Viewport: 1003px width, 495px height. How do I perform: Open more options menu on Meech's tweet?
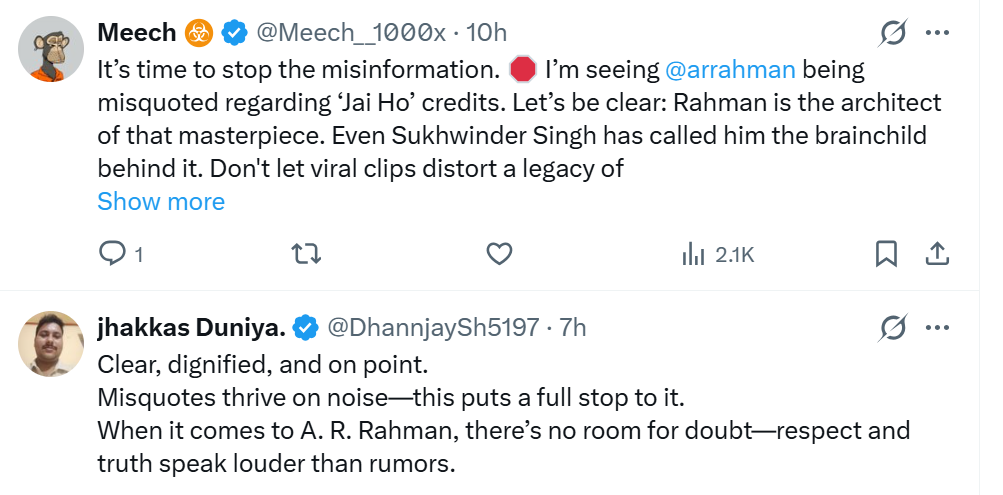[x=937, y=33]
